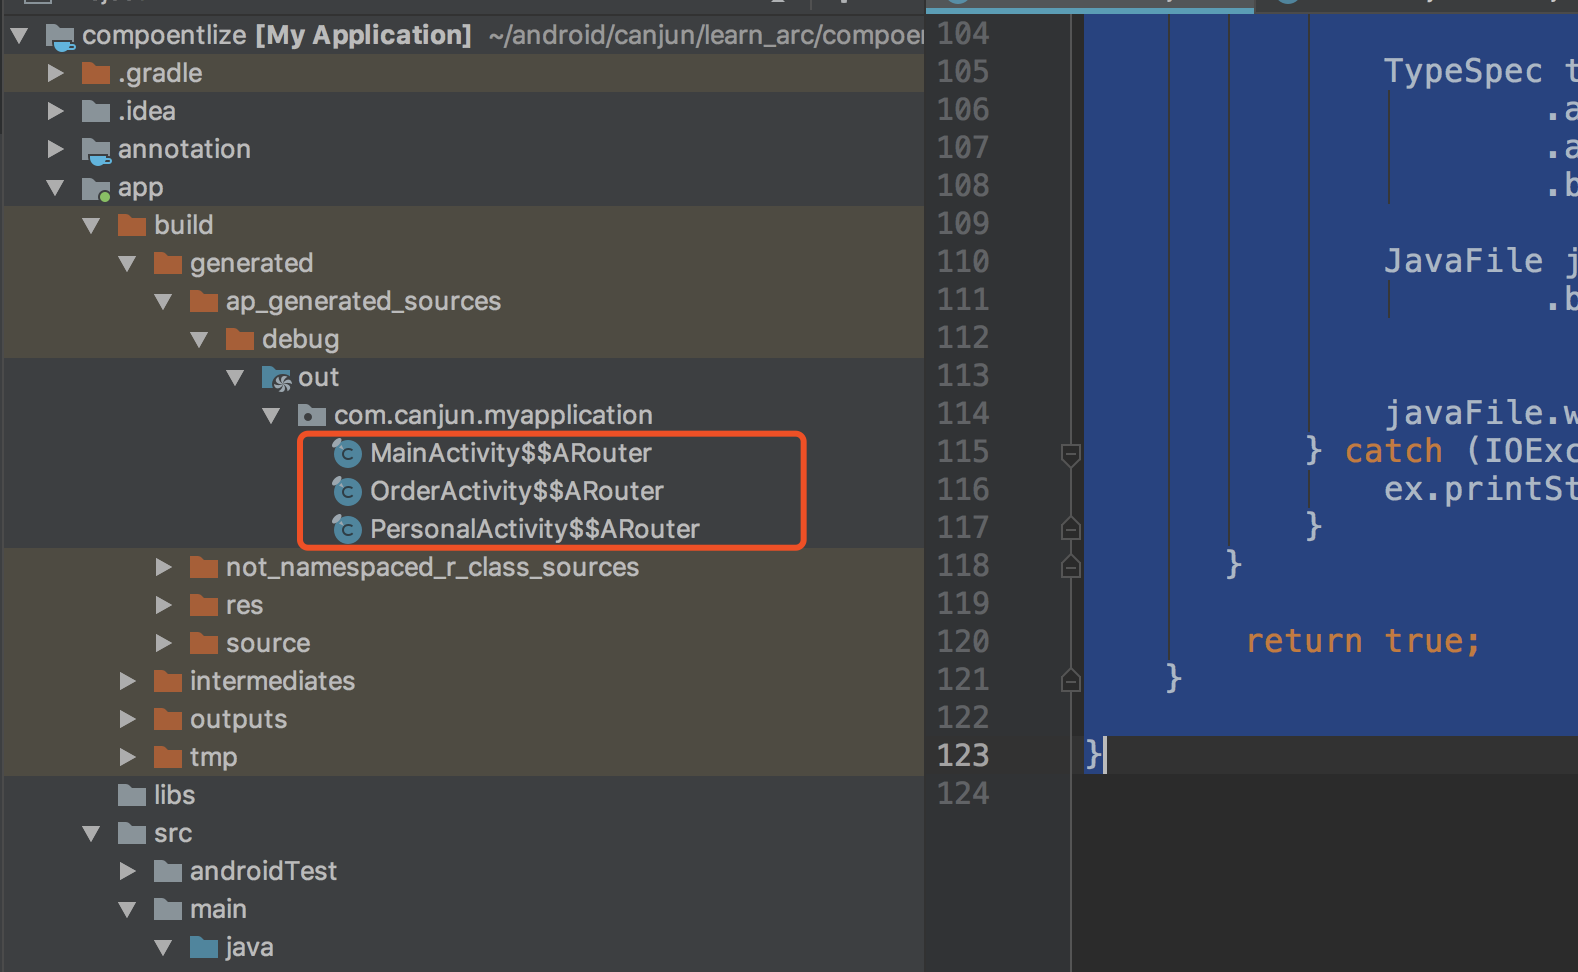Click the .idea folder icon

96,112
